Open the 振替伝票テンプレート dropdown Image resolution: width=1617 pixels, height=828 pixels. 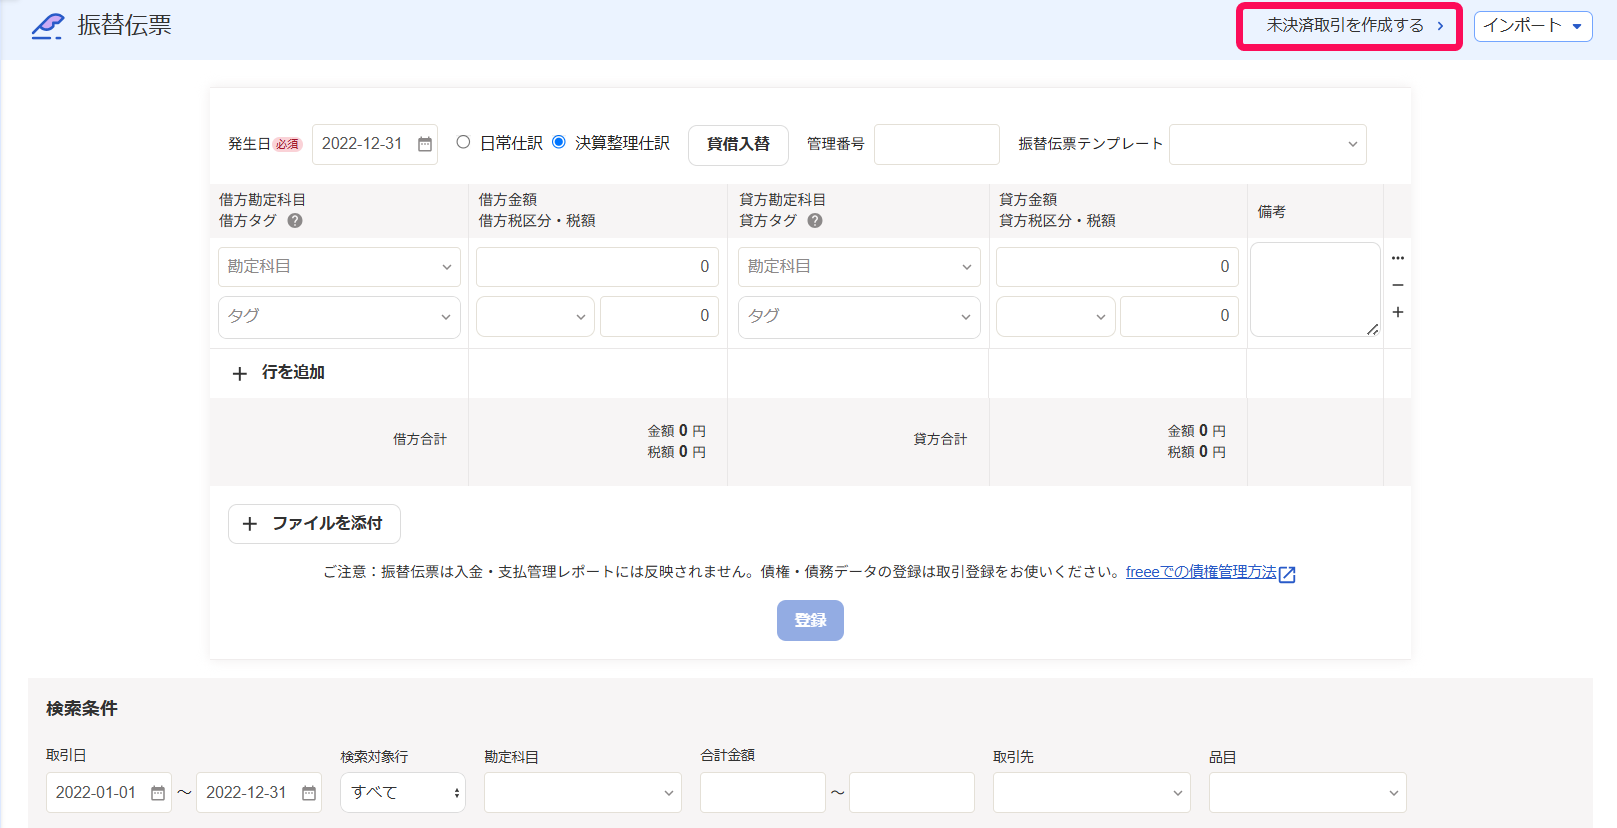tap(1268, 144)
